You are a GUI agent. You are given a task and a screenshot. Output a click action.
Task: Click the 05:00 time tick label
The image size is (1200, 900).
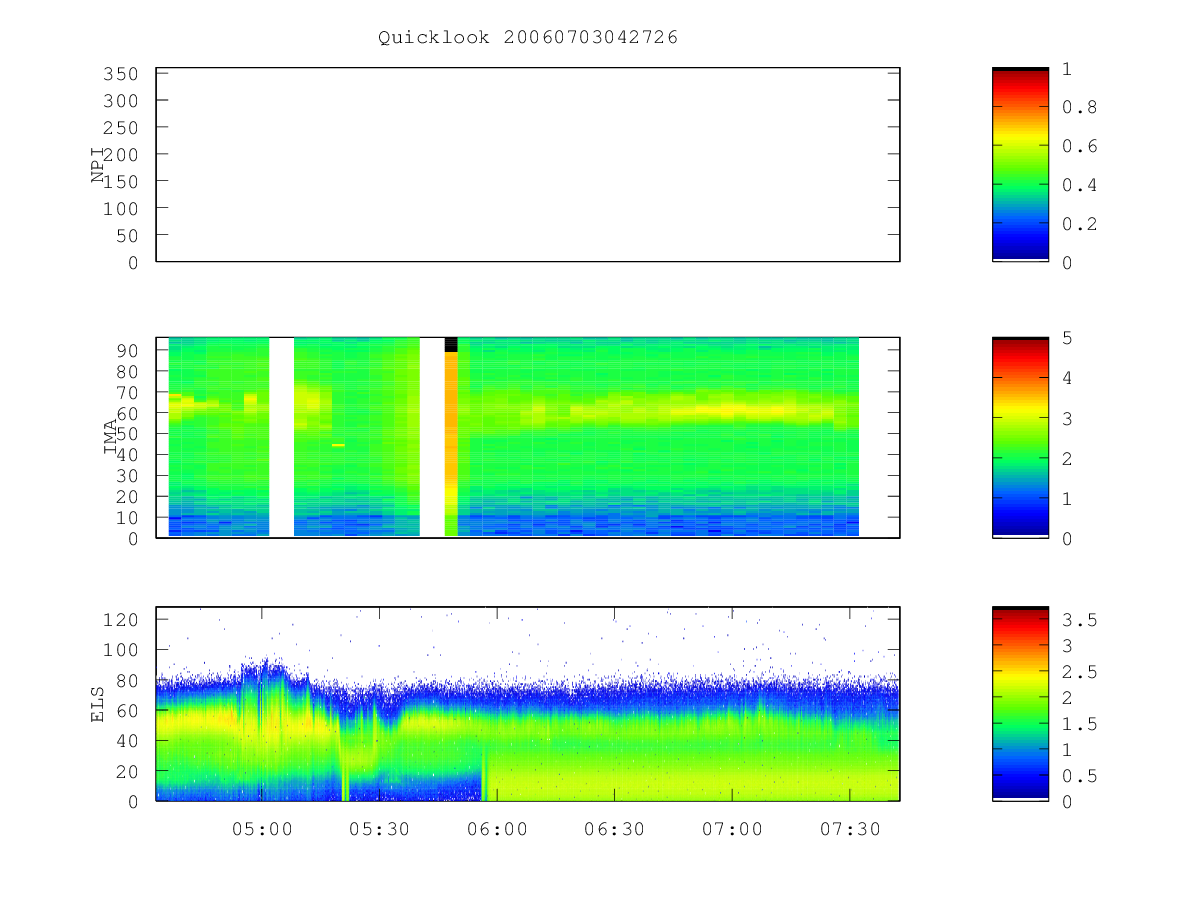tap(262, 828)
